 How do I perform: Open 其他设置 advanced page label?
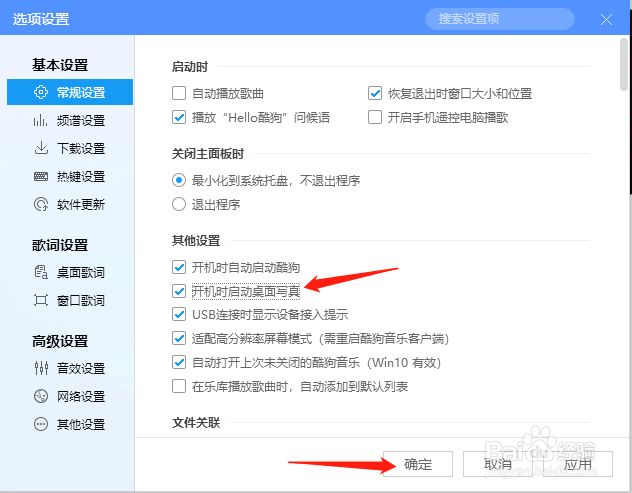81,424
